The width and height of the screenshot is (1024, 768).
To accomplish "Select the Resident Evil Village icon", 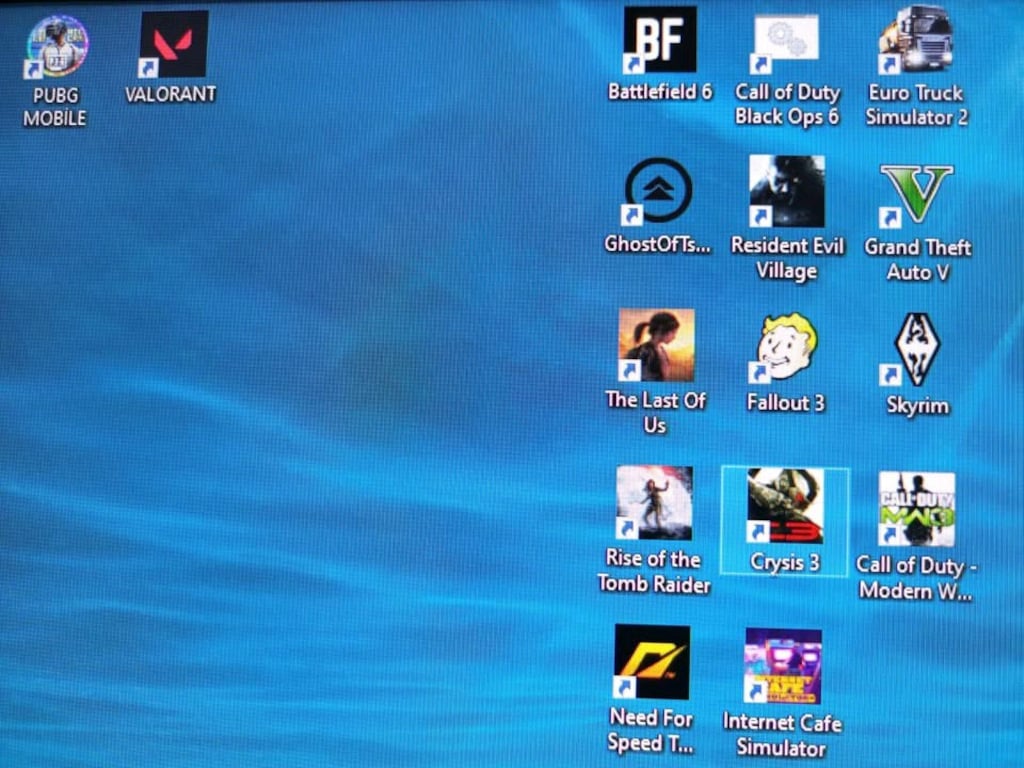I will pyautogui.click(x=786, y=191).
